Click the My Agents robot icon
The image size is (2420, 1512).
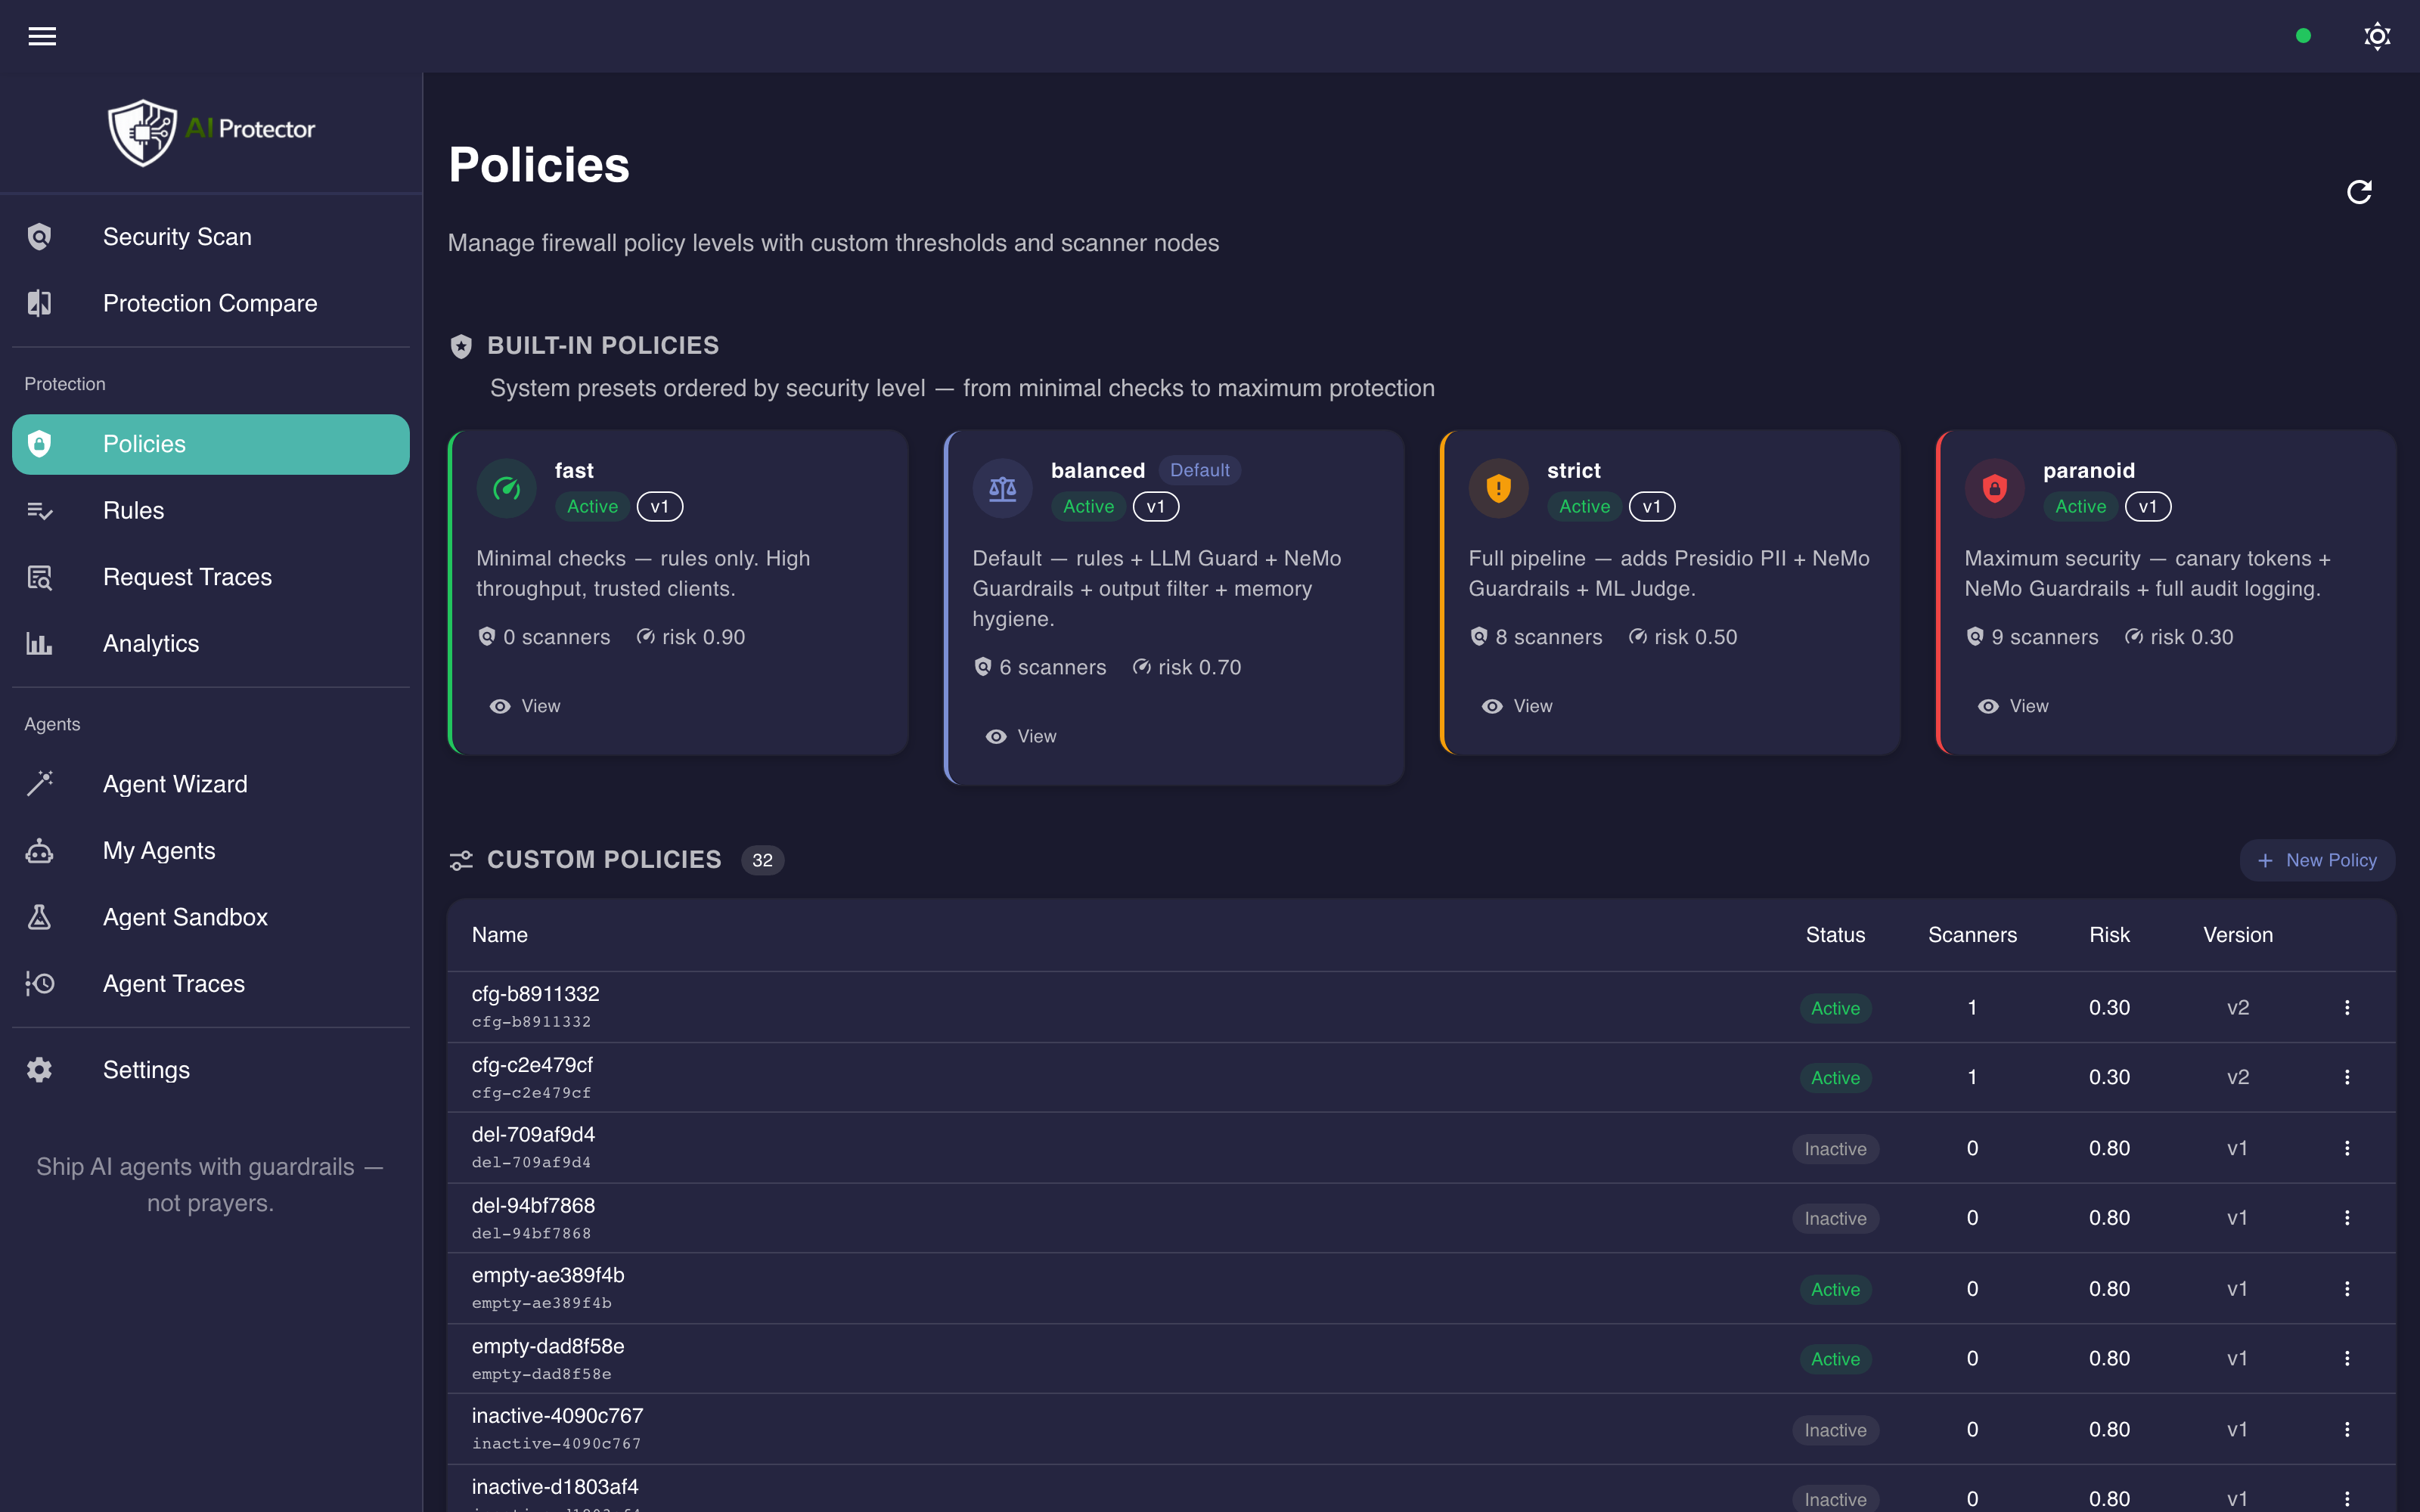click(39, 851)
